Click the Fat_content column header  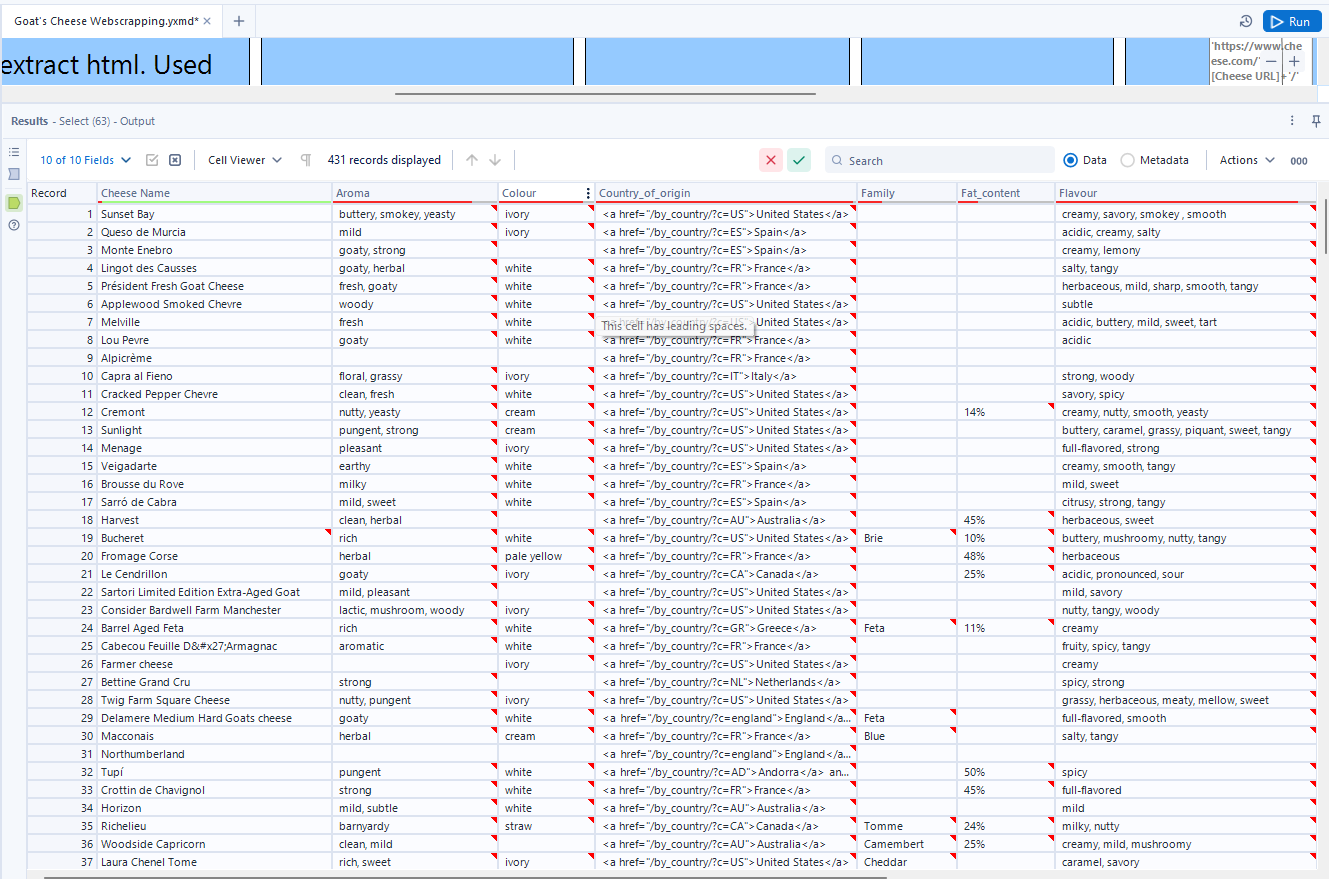pos(1006,193)
